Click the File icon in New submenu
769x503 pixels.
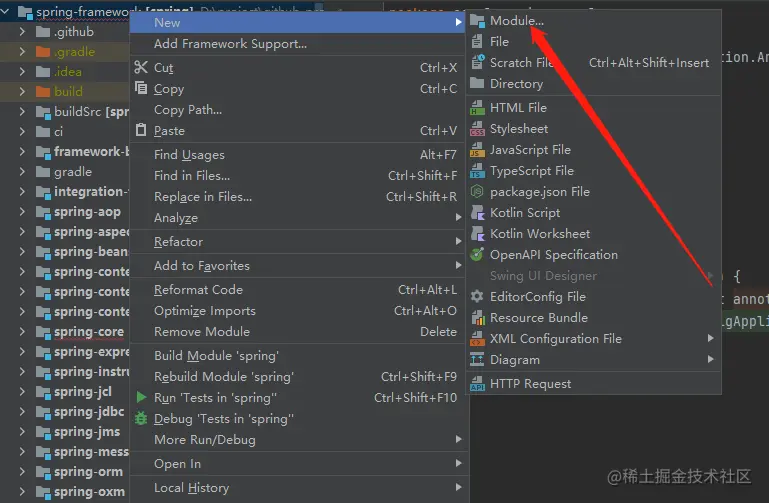click(x=477, y=42)
